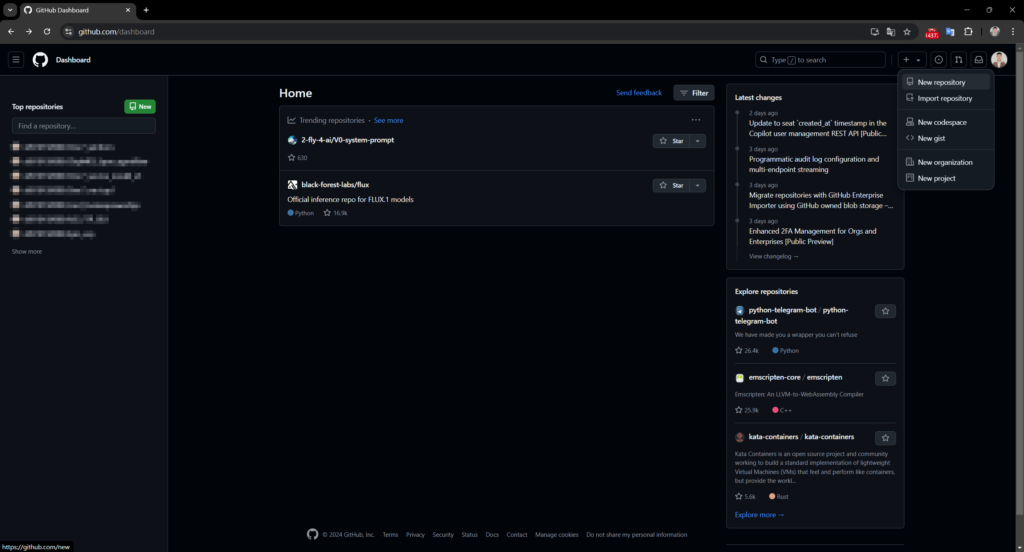Open the Security footer link

click(443, 534)
